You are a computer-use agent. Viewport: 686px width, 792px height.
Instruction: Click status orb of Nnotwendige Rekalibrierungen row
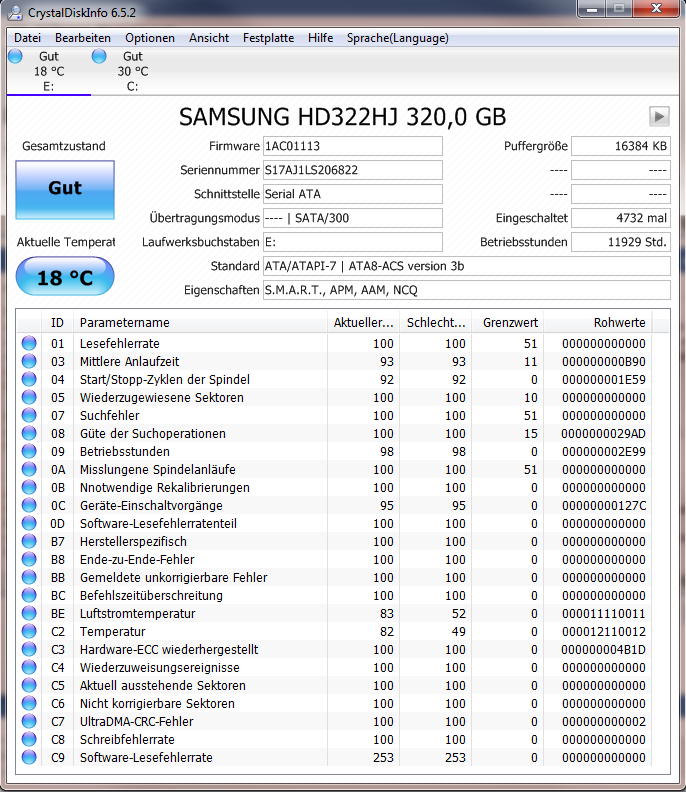coord(29,487)
